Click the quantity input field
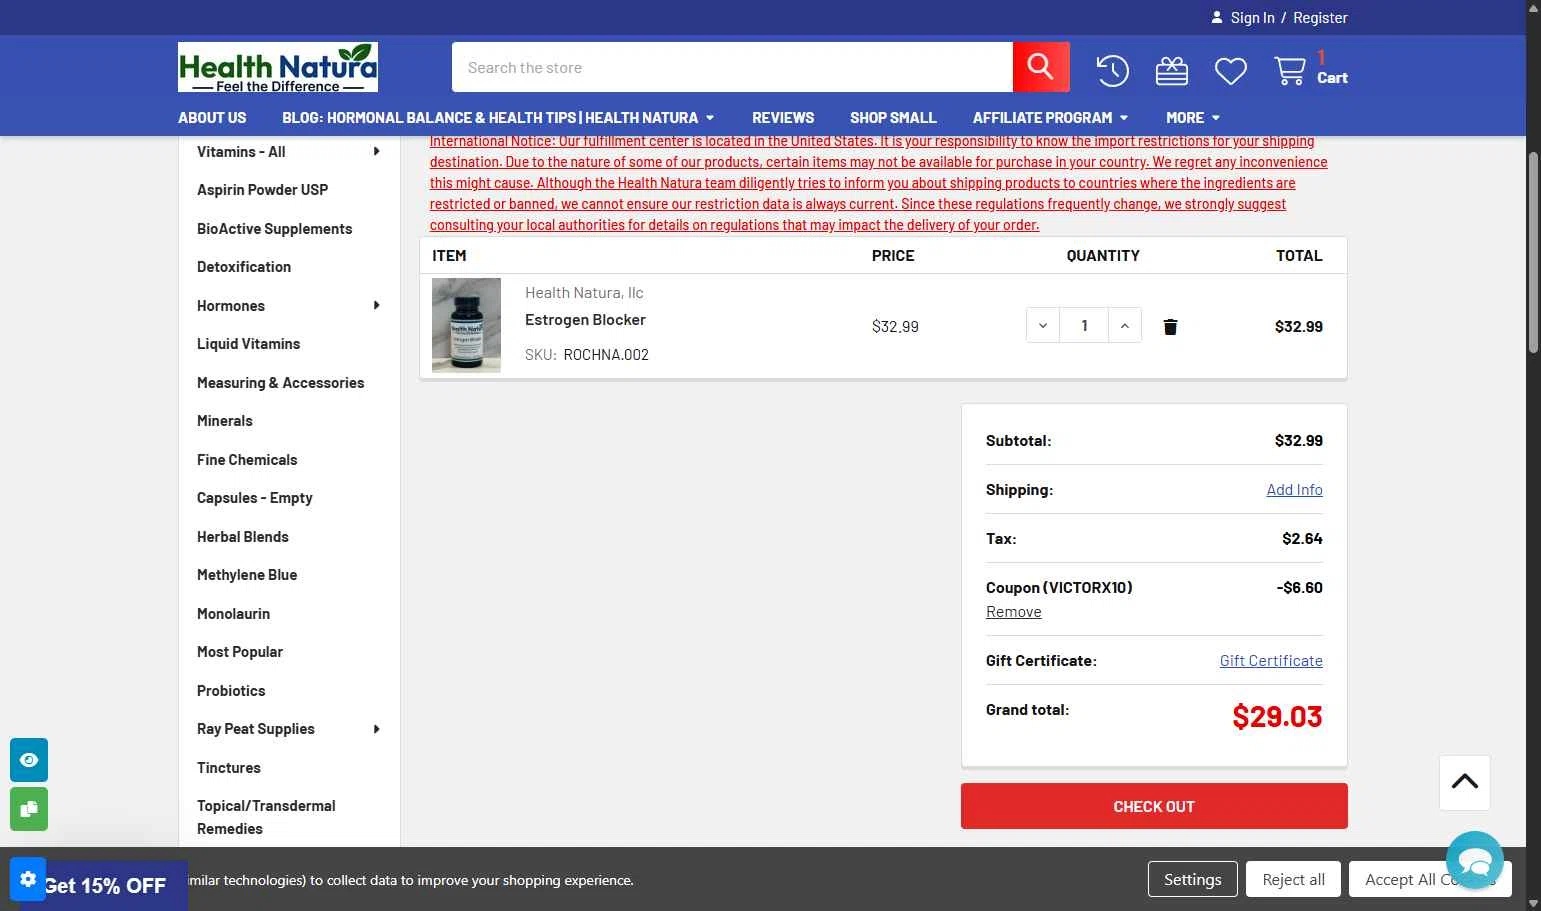 1084,326
